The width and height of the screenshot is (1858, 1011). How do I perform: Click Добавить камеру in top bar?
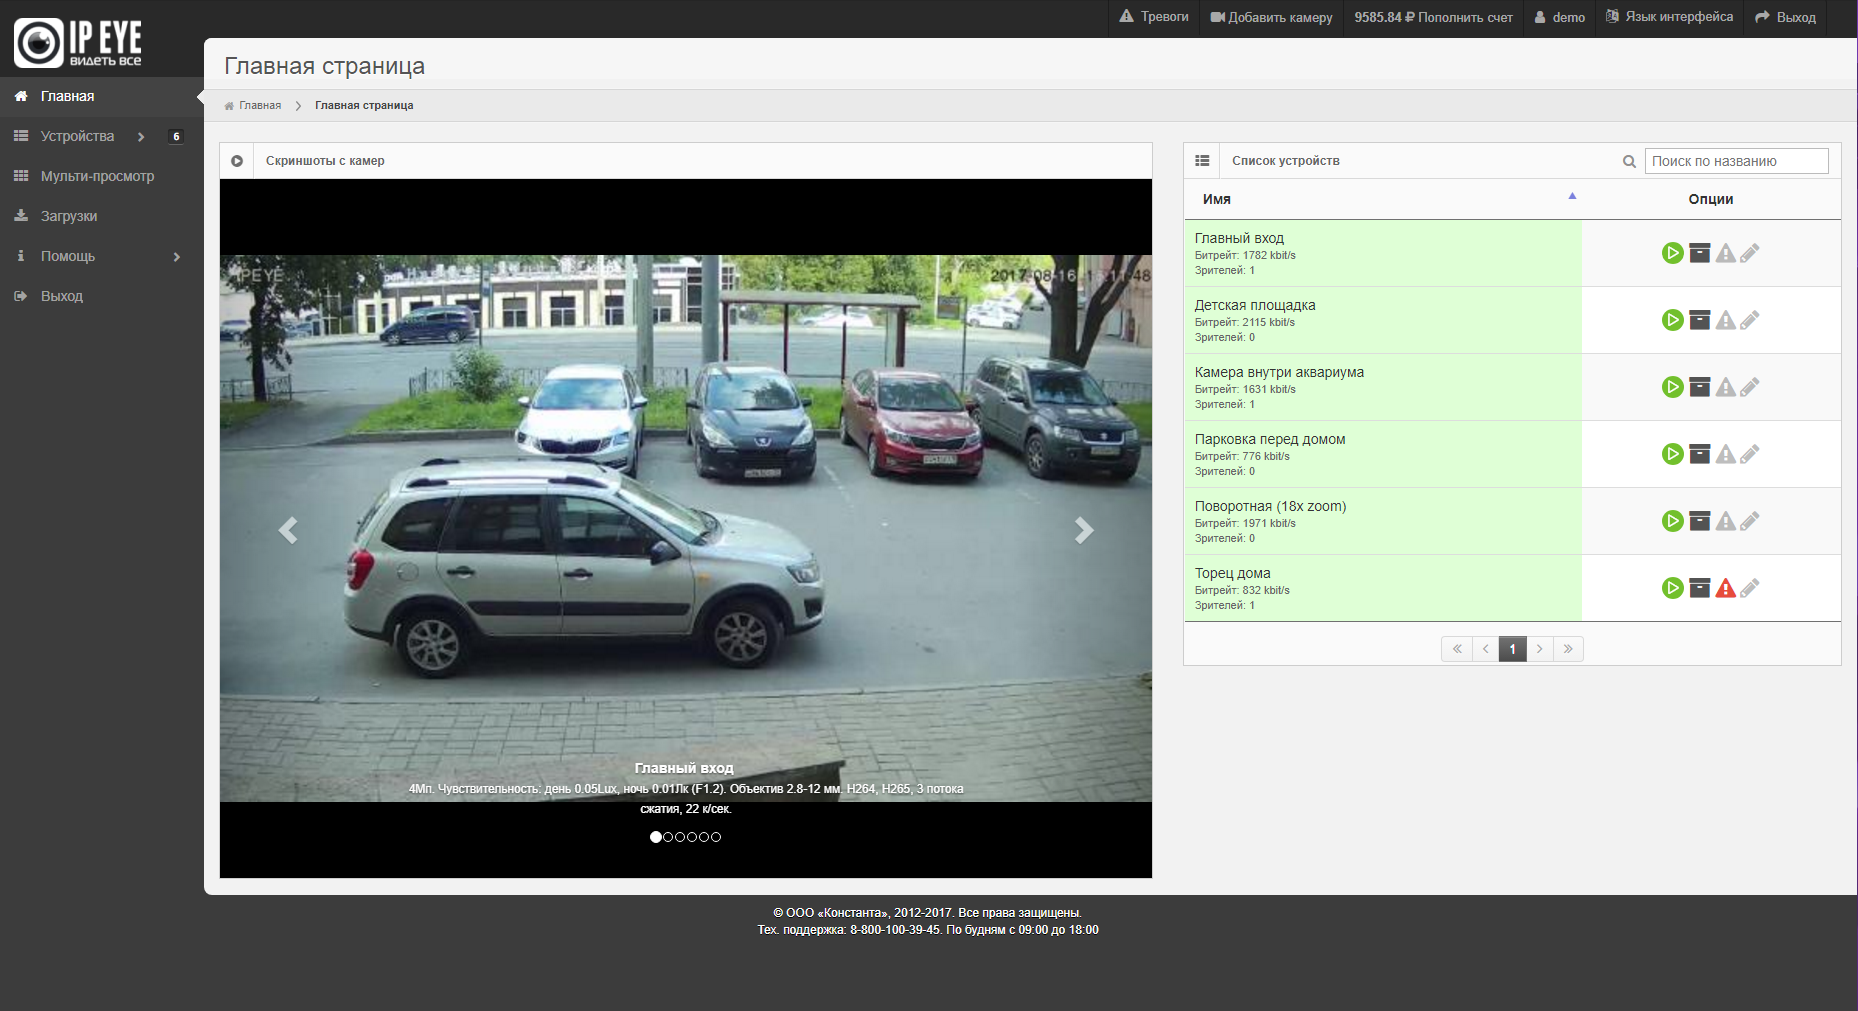coord(1271,17)
